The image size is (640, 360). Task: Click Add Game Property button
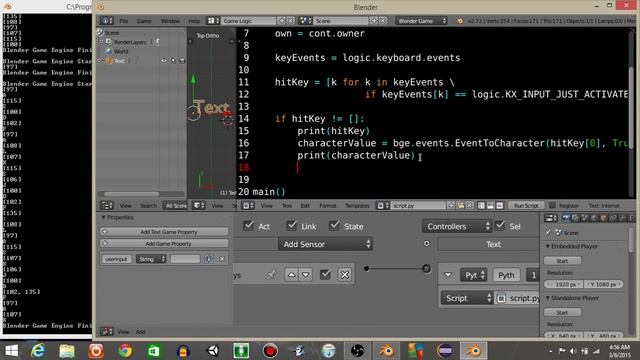pos(164,244)
